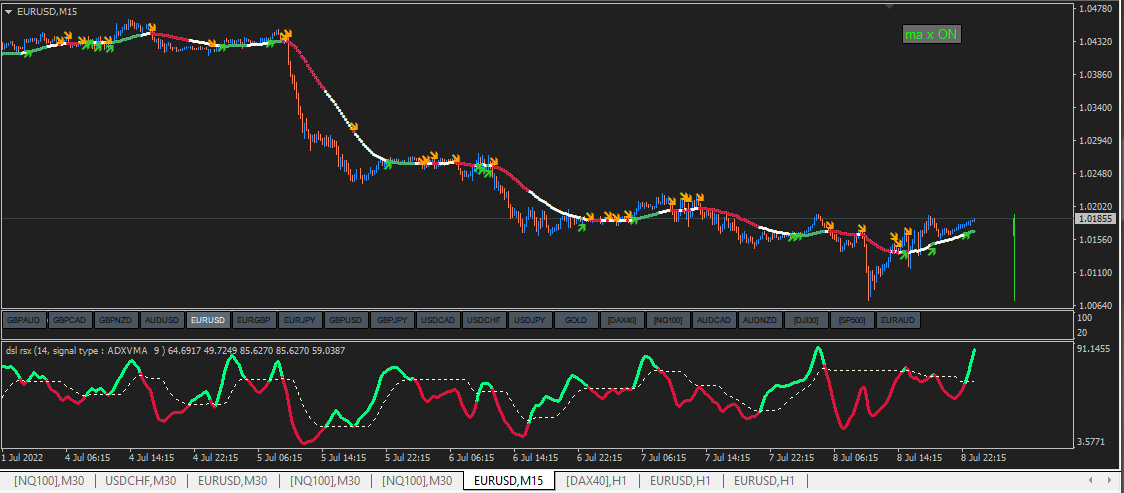
Task: Open the EURUSD,M15 chart title dropdown arrow
Action: tap(9, 11)
